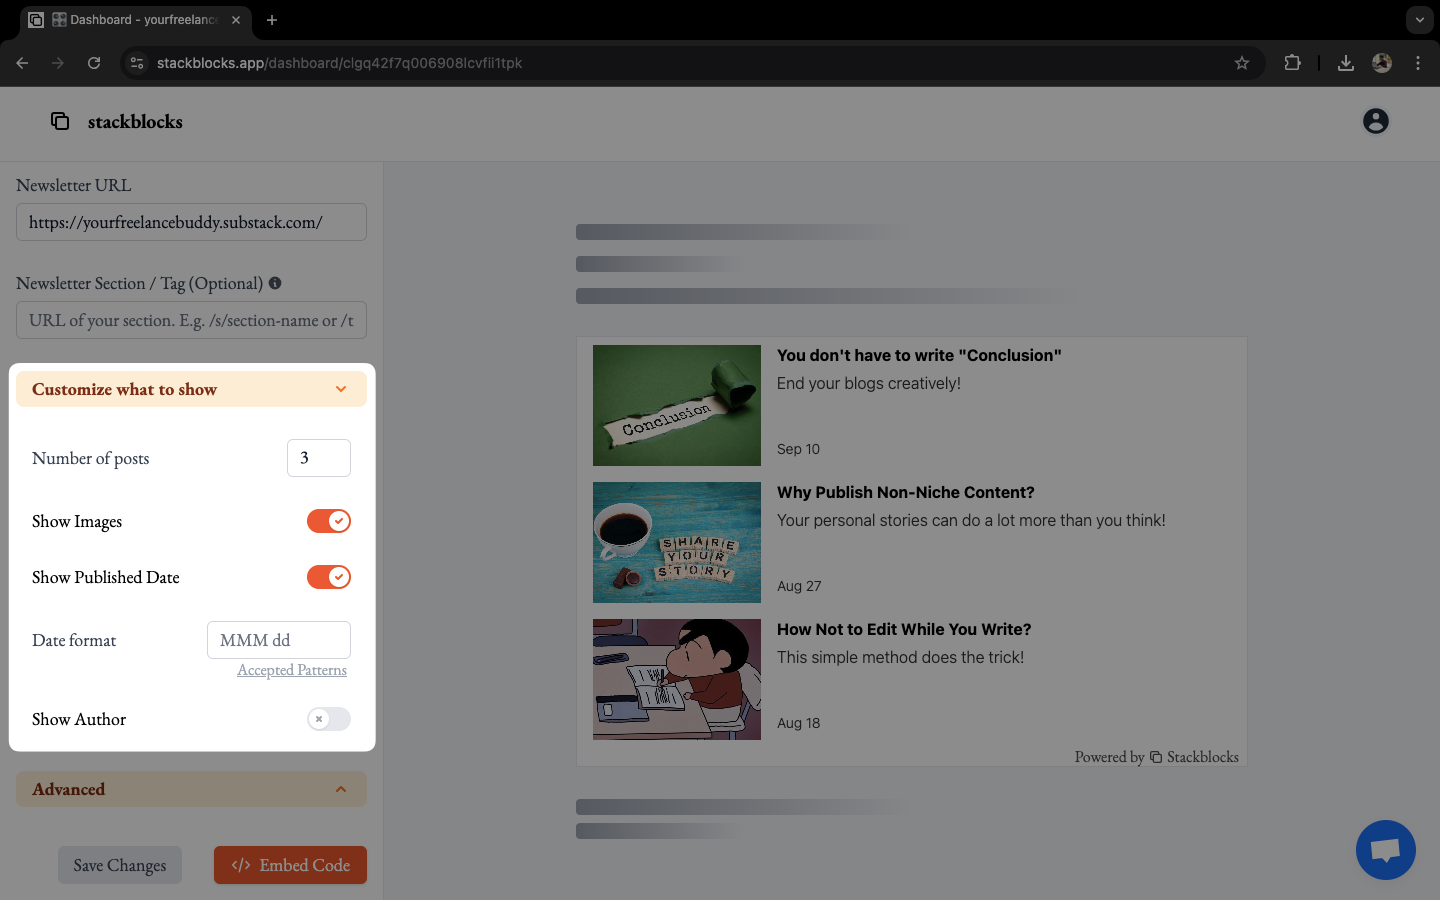
Task: Reload the page
Action: point(94,63)
